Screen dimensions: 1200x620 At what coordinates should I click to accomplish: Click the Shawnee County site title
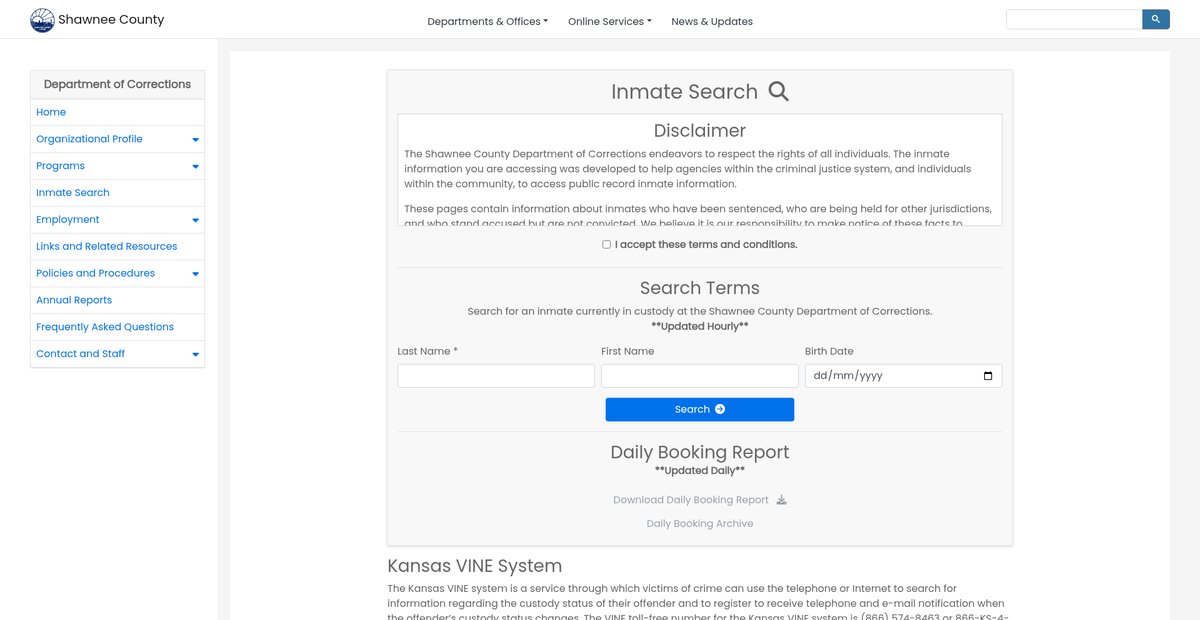(111, 20)
